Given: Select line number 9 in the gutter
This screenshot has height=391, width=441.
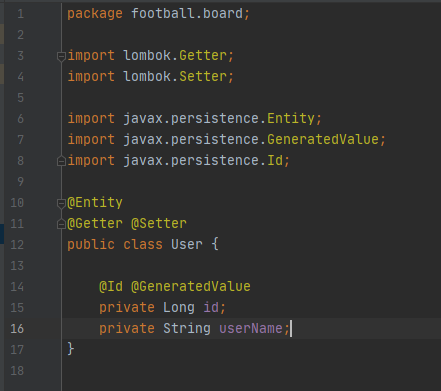Looking at the screenshot, I should coord(20,182).
